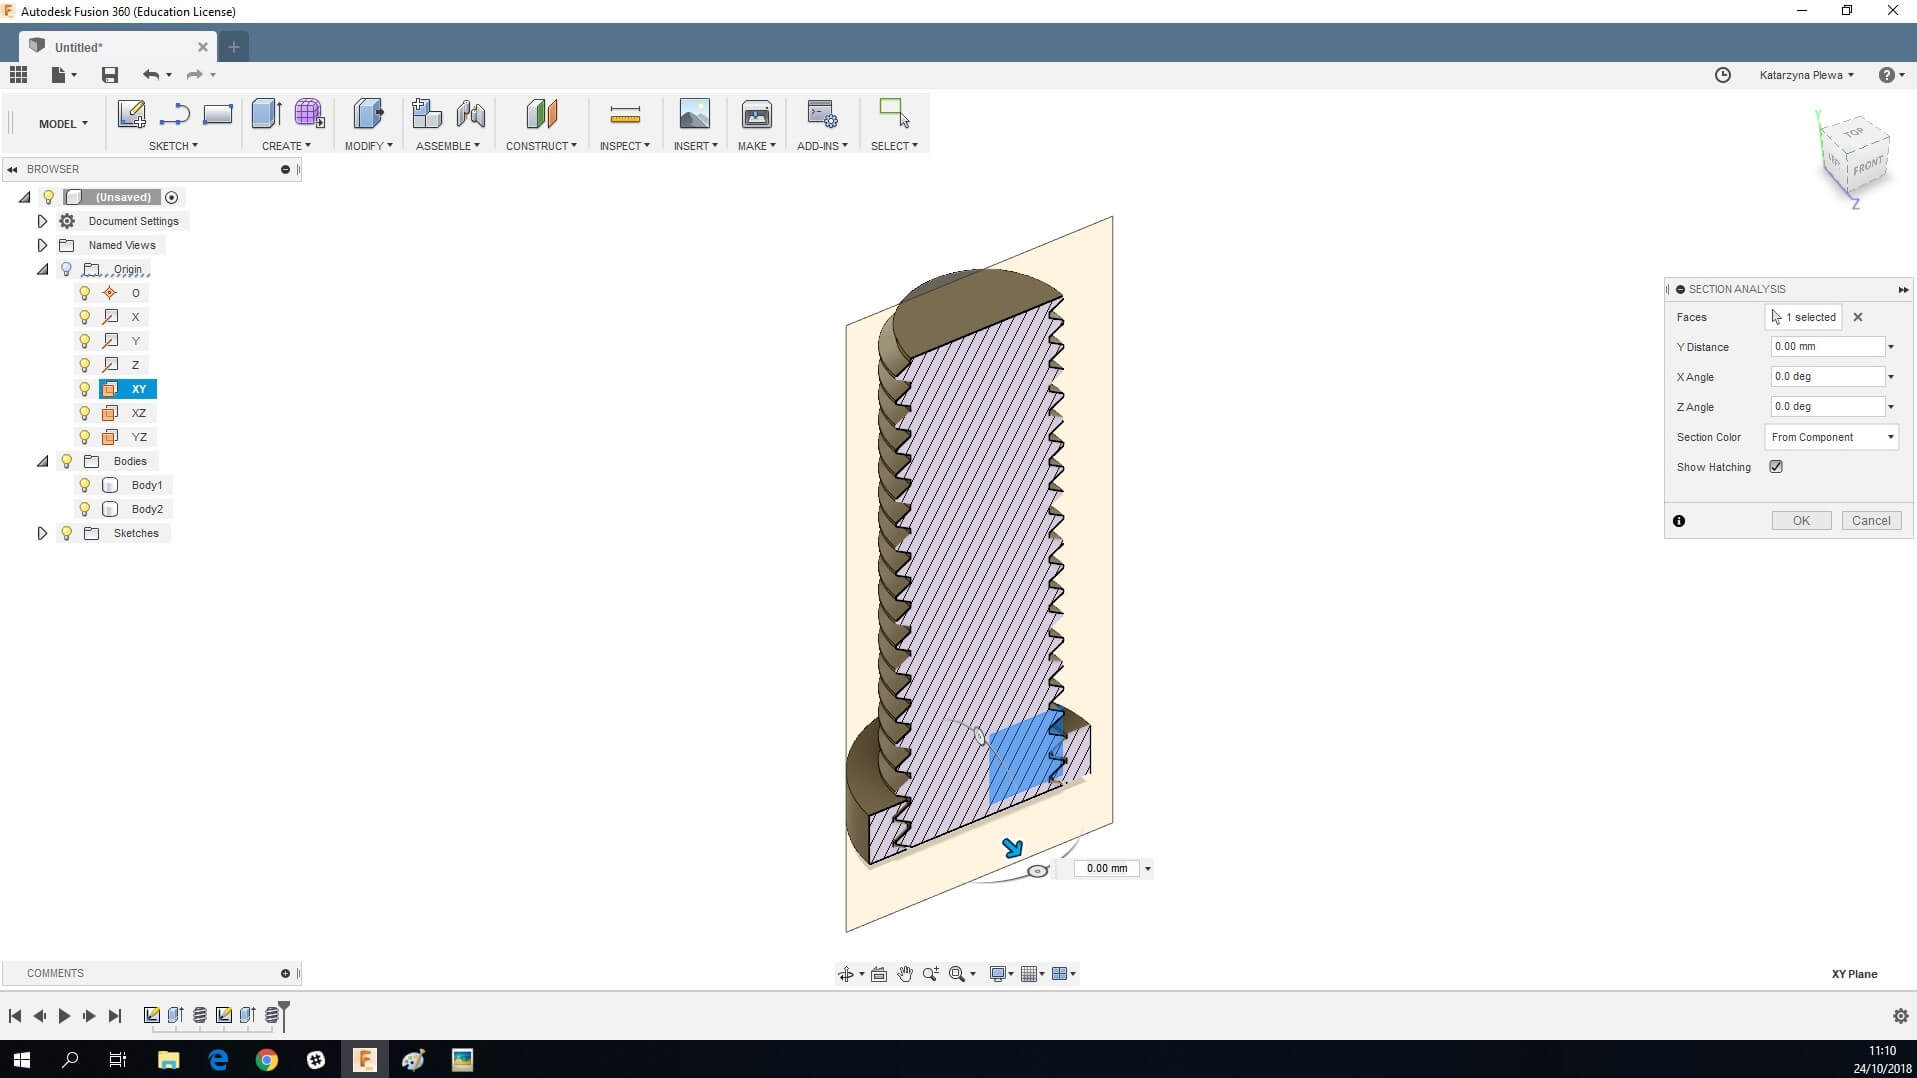Screen dimensions: 1917x1078
Task: Click the Offset Plane construct icon
Action: pos(541,114)
